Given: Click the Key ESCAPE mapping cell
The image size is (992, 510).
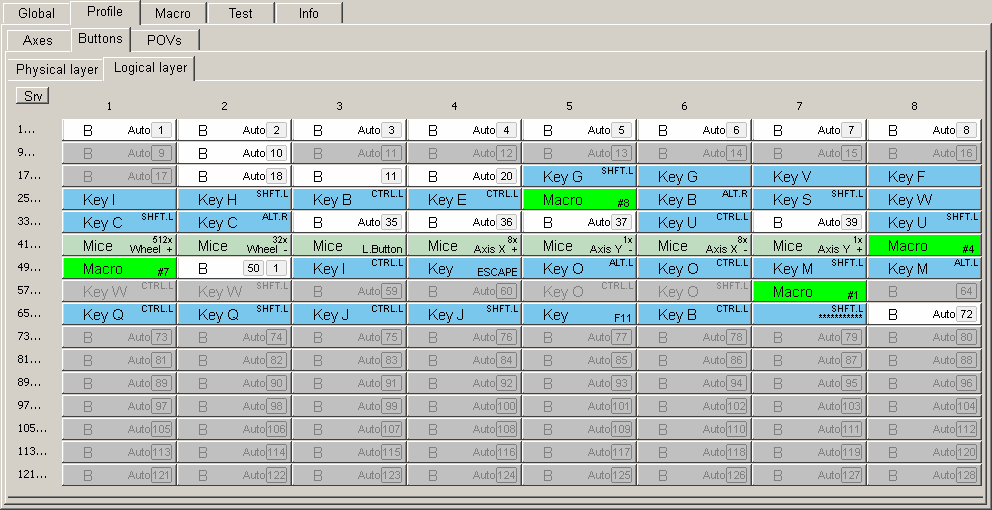Looking at the screenshot, I should tap(463, 269).
